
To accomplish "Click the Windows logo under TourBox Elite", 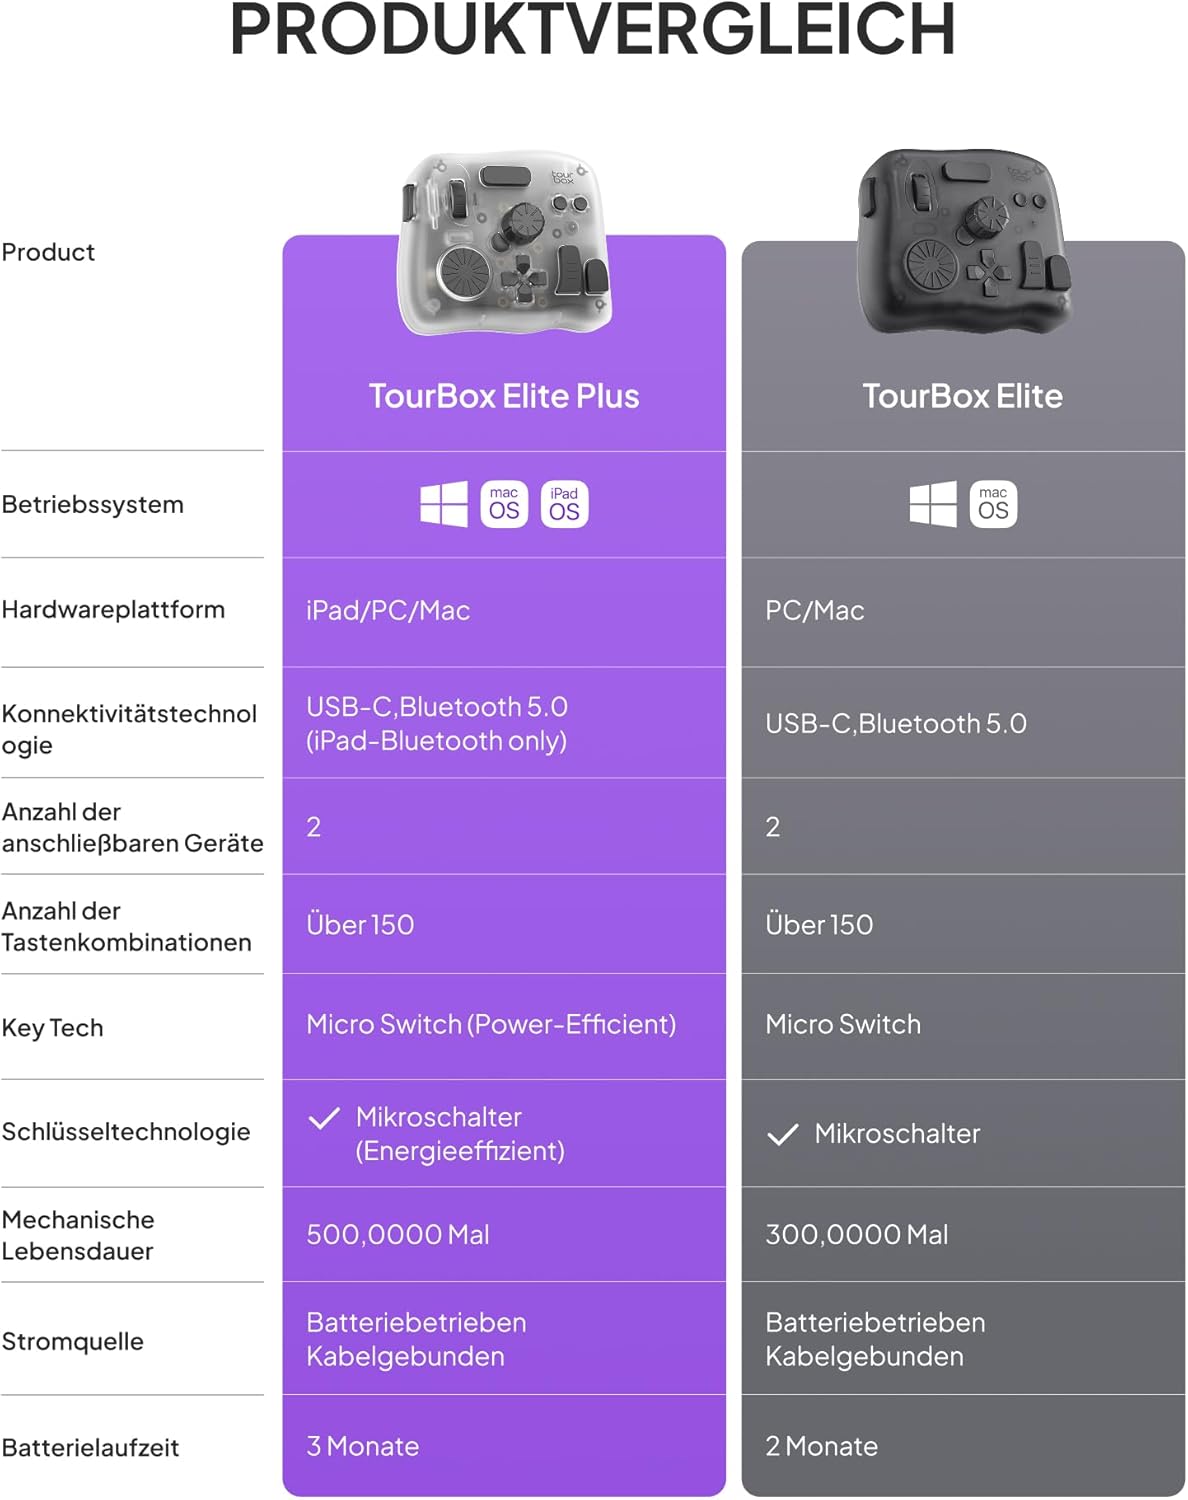I will pos(933,504).
